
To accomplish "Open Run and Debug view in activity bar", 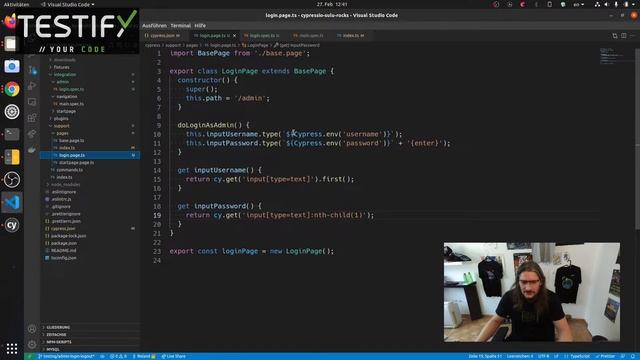I will pyautogui.click(x=32, y=86).
